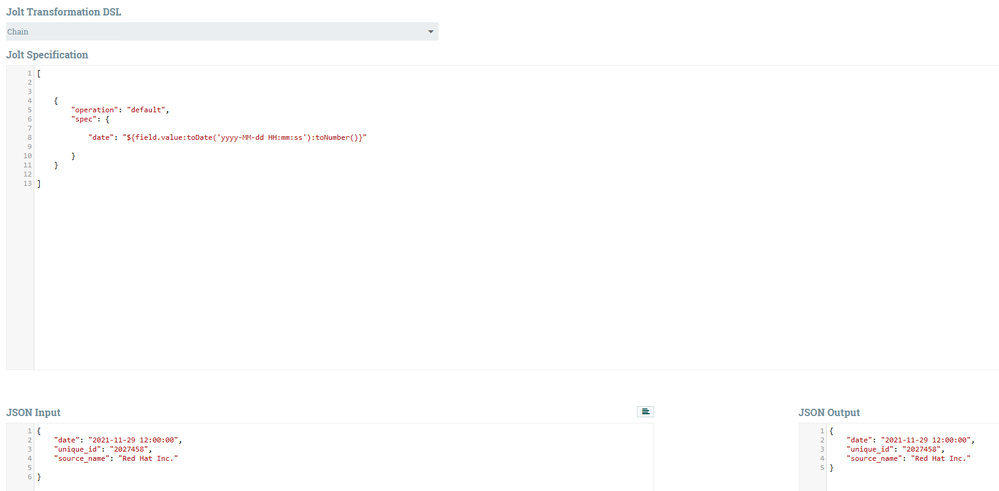Click the "date" value in the JSON Output
The height and width of the screenshot is (491, 999).
click(926, 439)
